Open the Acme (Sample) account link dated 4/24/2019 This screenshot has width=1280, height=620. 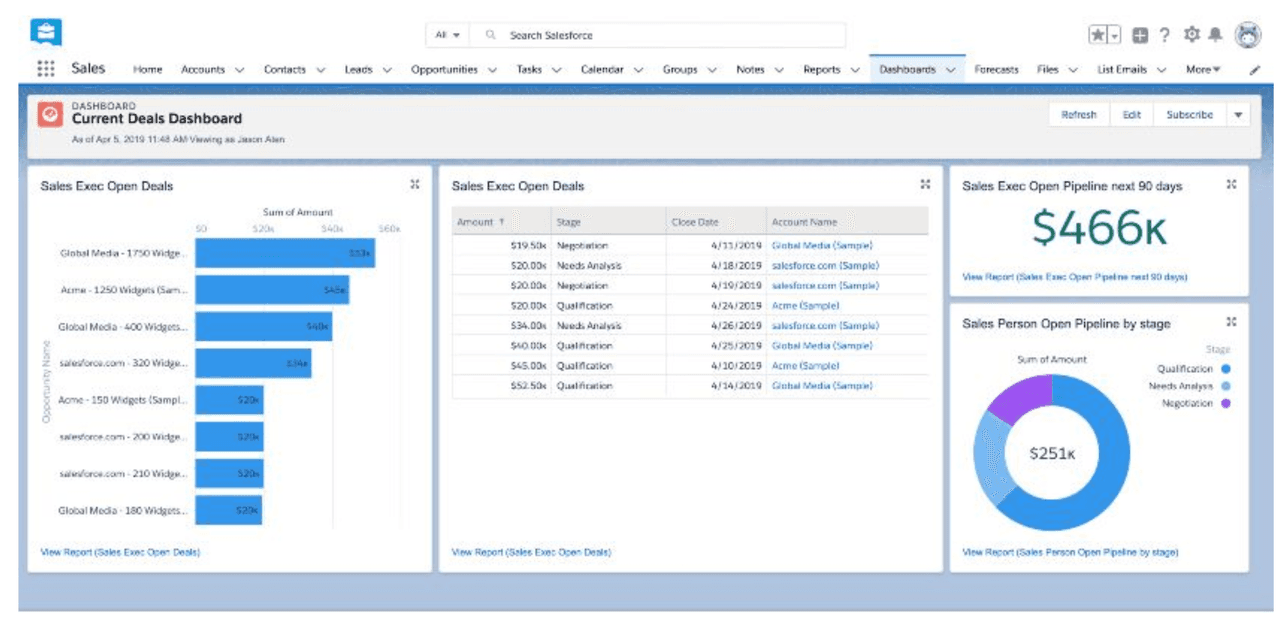coord(805,306)
